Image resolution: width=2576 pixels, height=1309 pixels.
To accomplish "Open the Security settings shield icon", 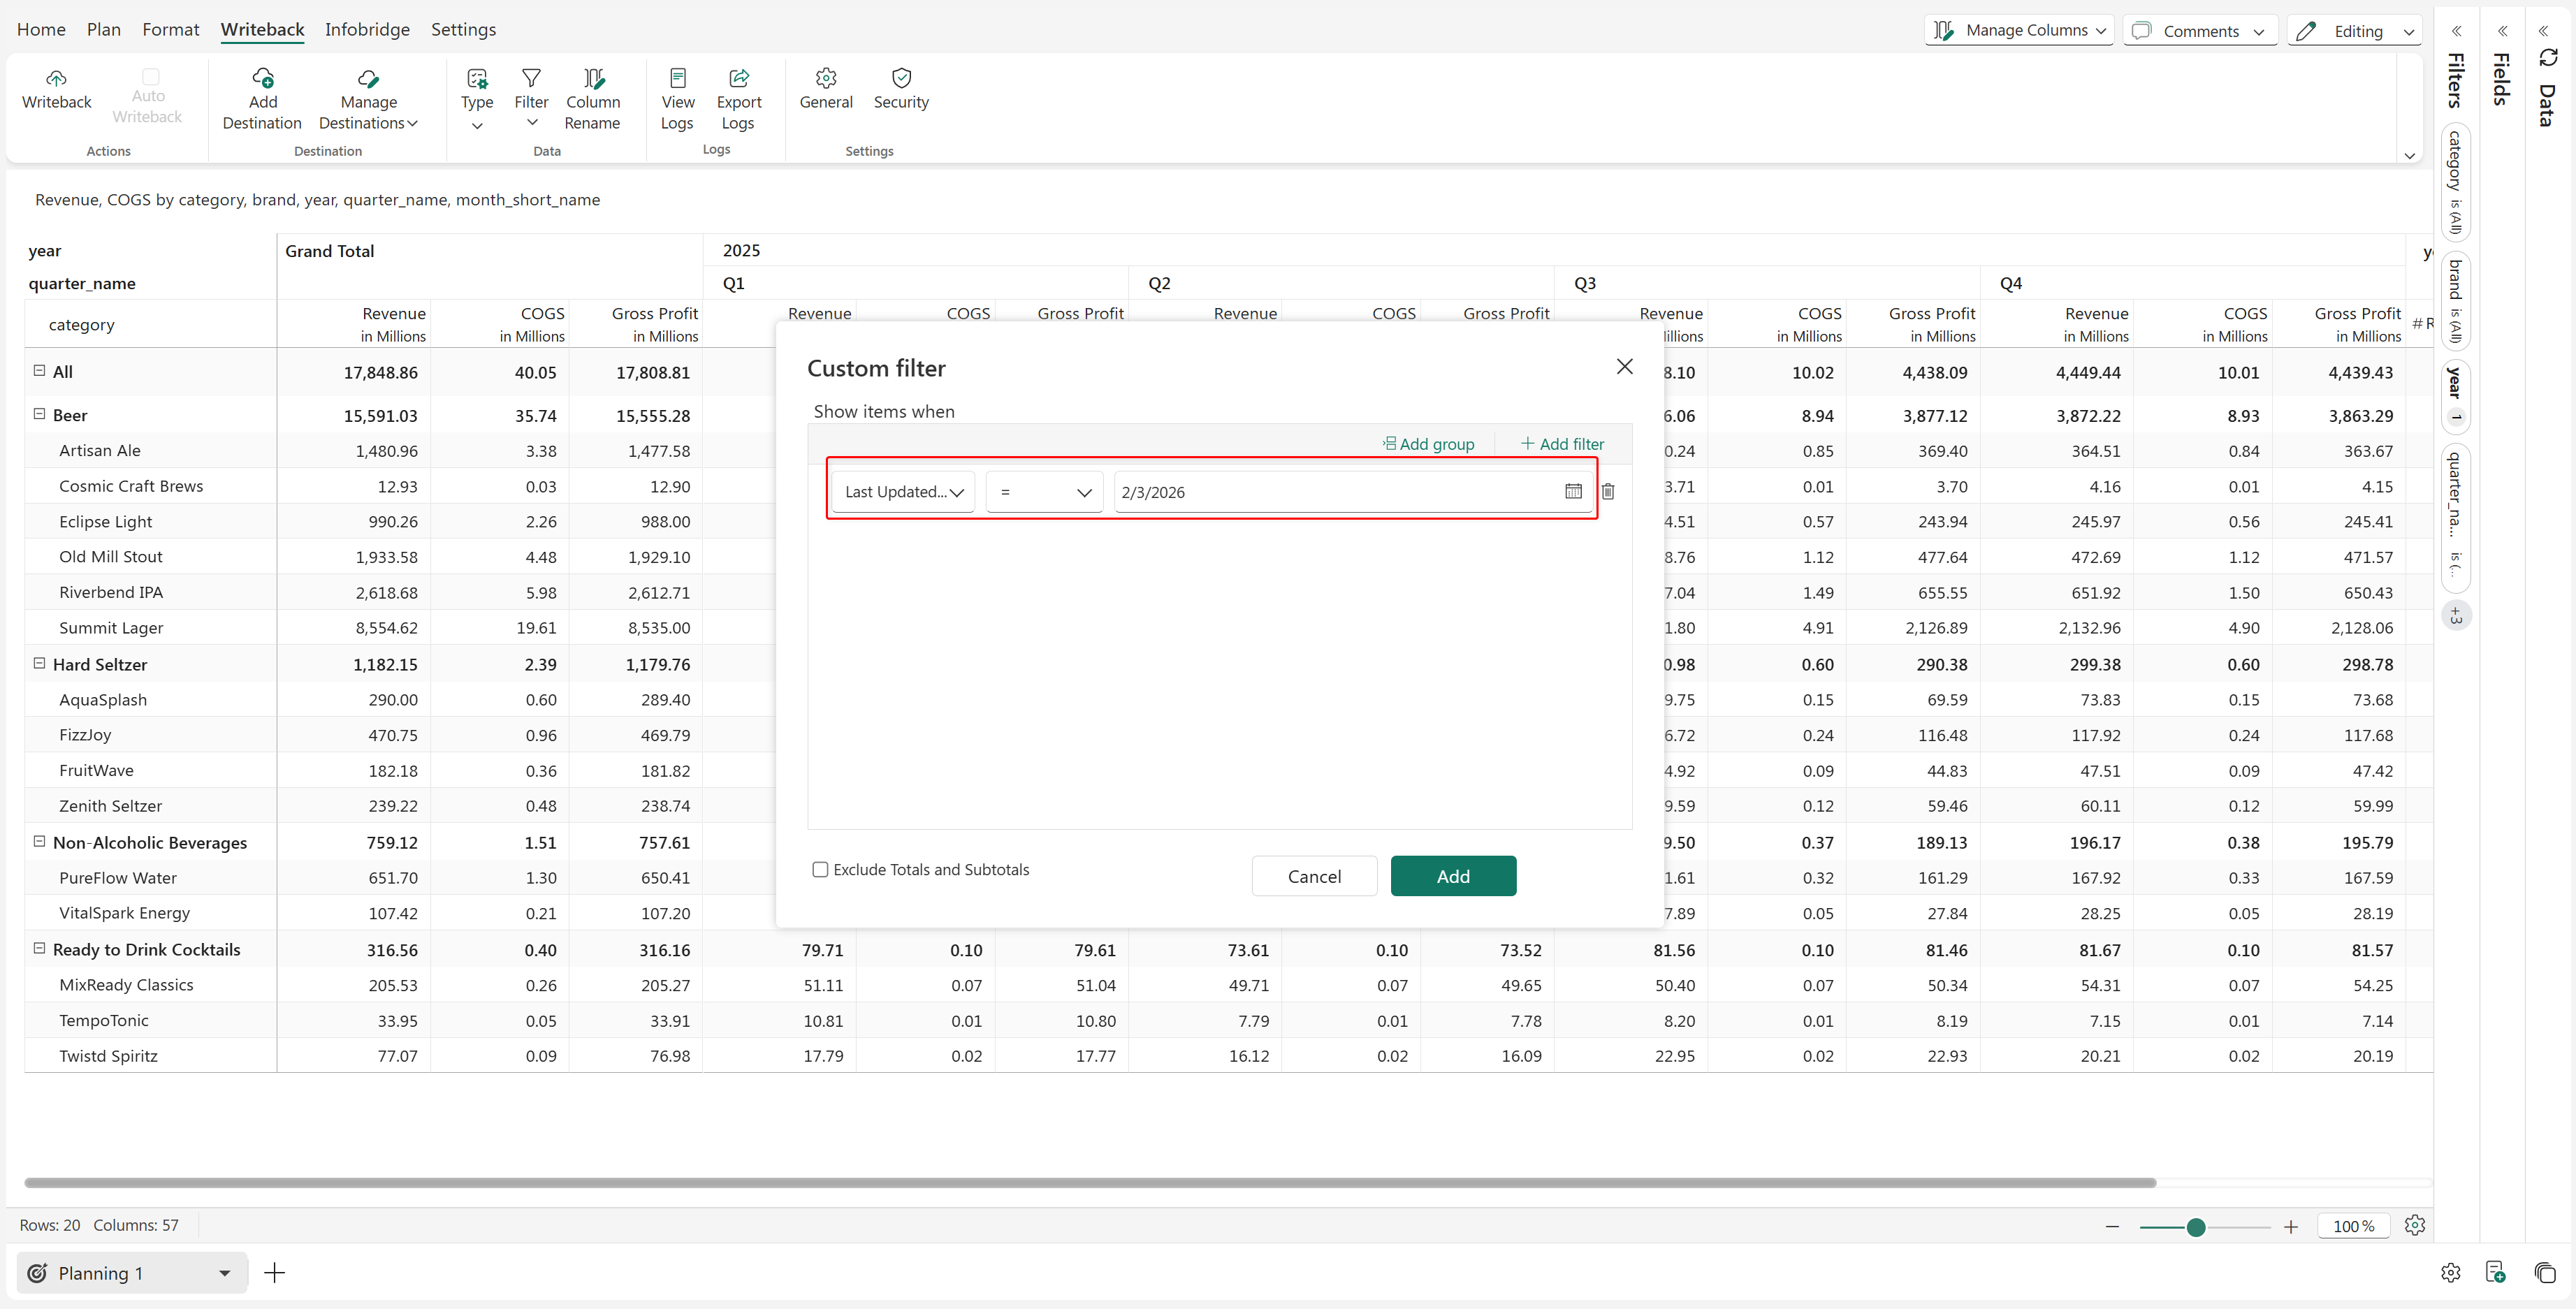I will [x=901, y=78].
